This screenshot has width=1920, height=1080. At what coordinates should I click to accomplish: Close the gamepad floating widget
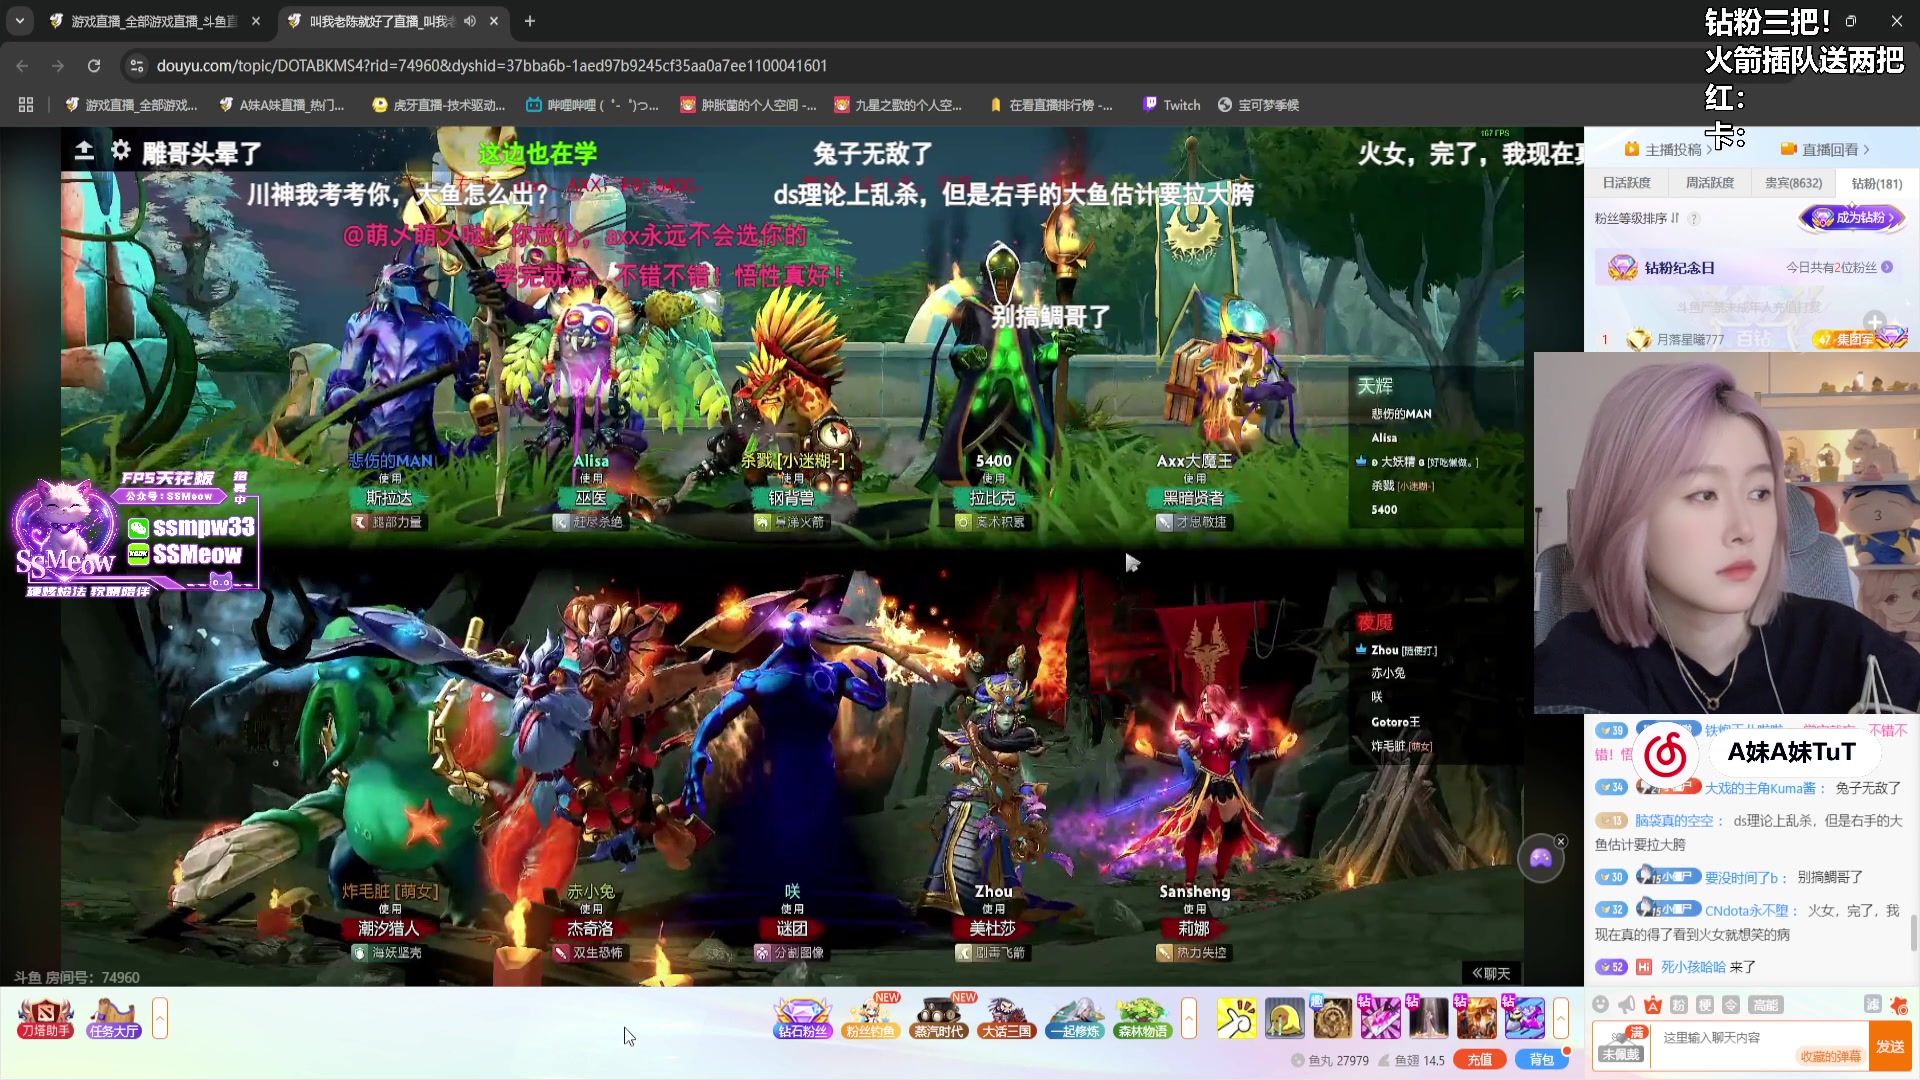click(1561, 841)
